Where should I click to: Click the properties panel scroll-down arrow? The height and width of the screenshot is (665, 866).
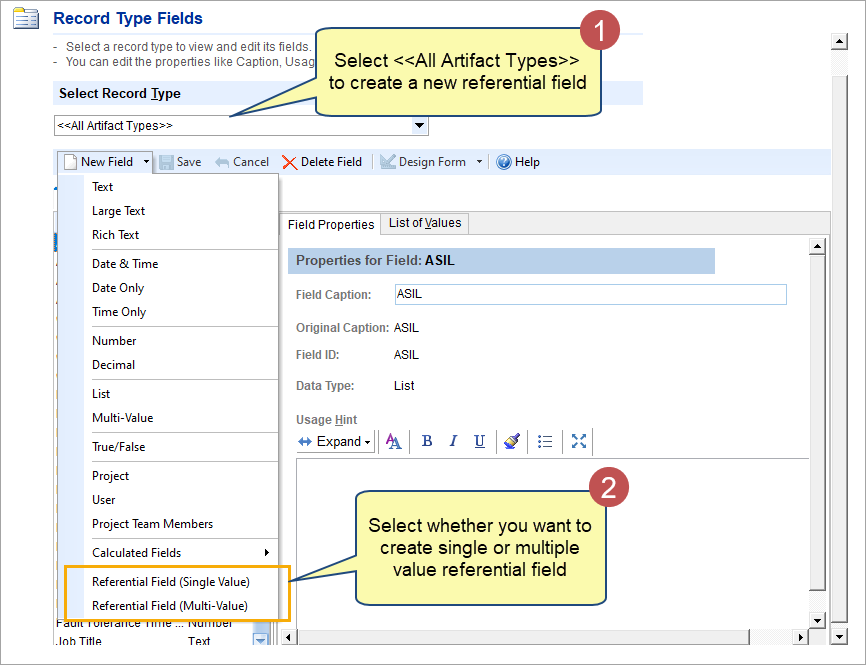tap(817, 620)
